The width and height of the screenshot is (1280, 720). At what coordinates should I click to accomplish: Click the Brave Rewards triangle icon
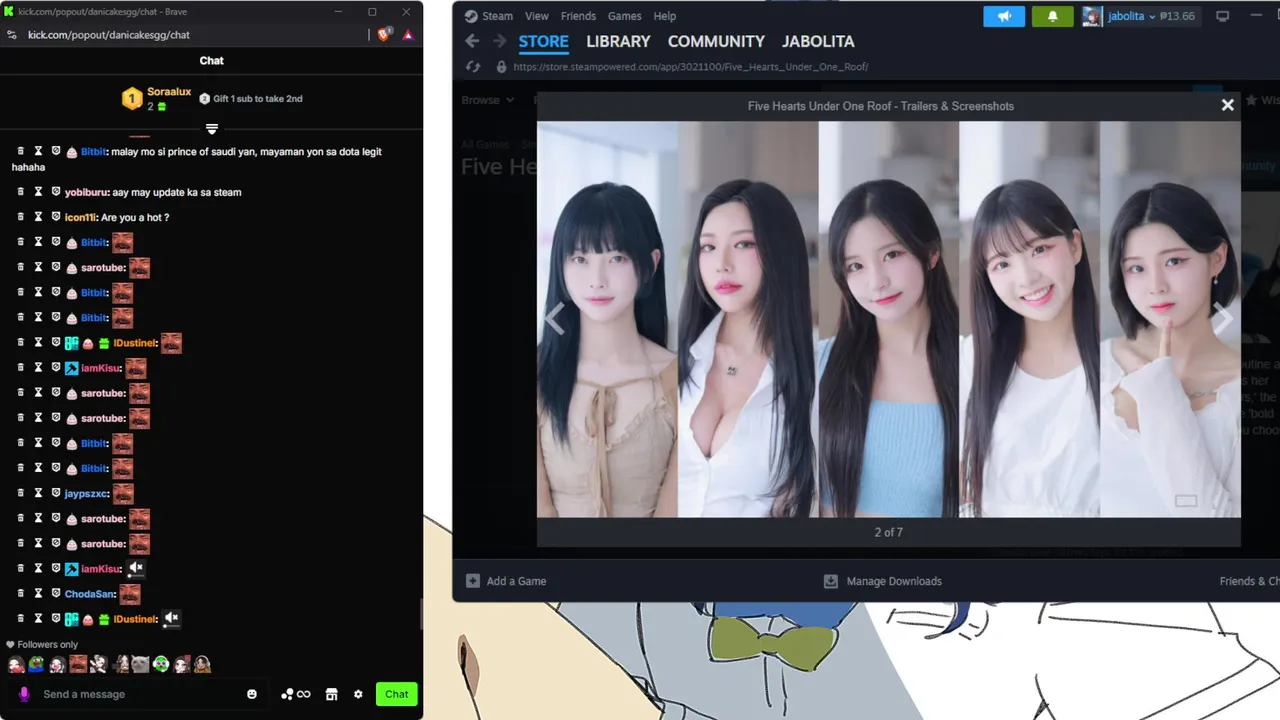click(x=408, y=34)
